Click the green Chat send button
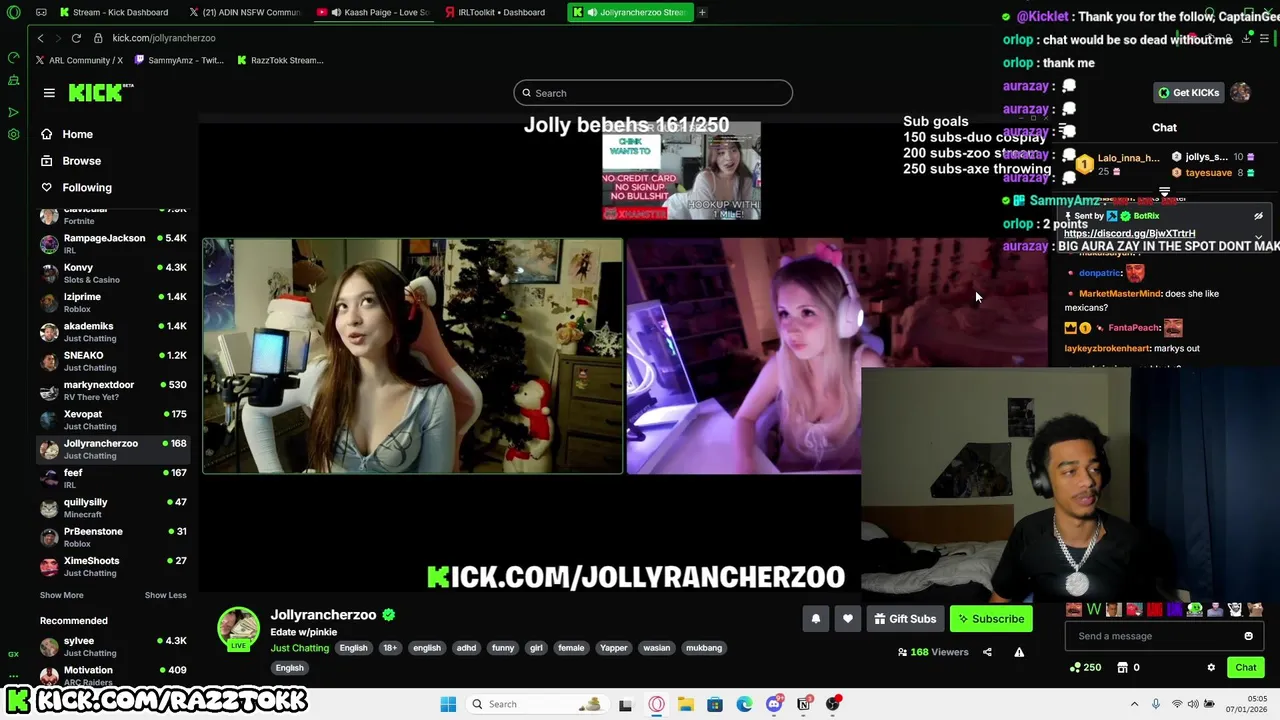Screen dimensions: 1280x720 point(1246,667)
